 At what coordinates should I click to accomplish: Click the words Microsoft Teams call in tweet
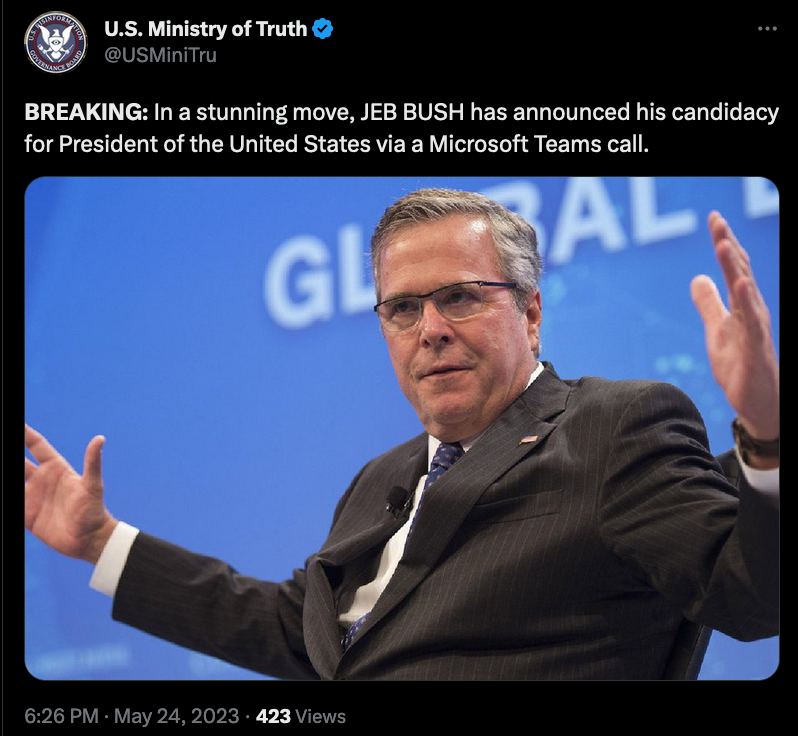click(538, 145)
